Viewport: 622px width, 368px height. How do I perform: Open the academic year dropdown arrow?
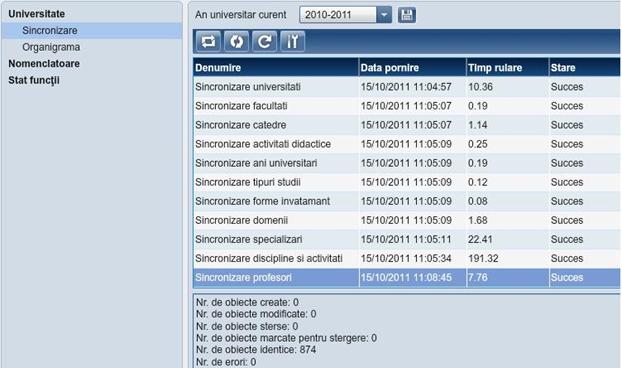coord(384,15)
